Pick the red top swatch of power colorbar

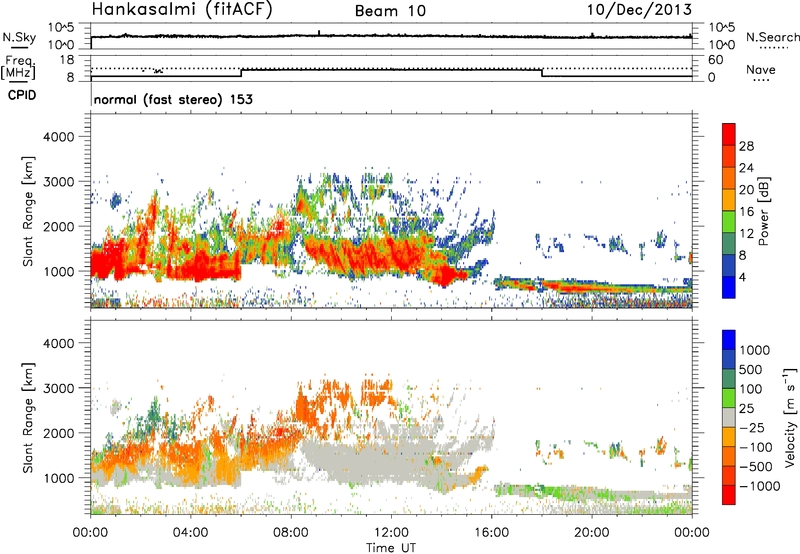729,134
